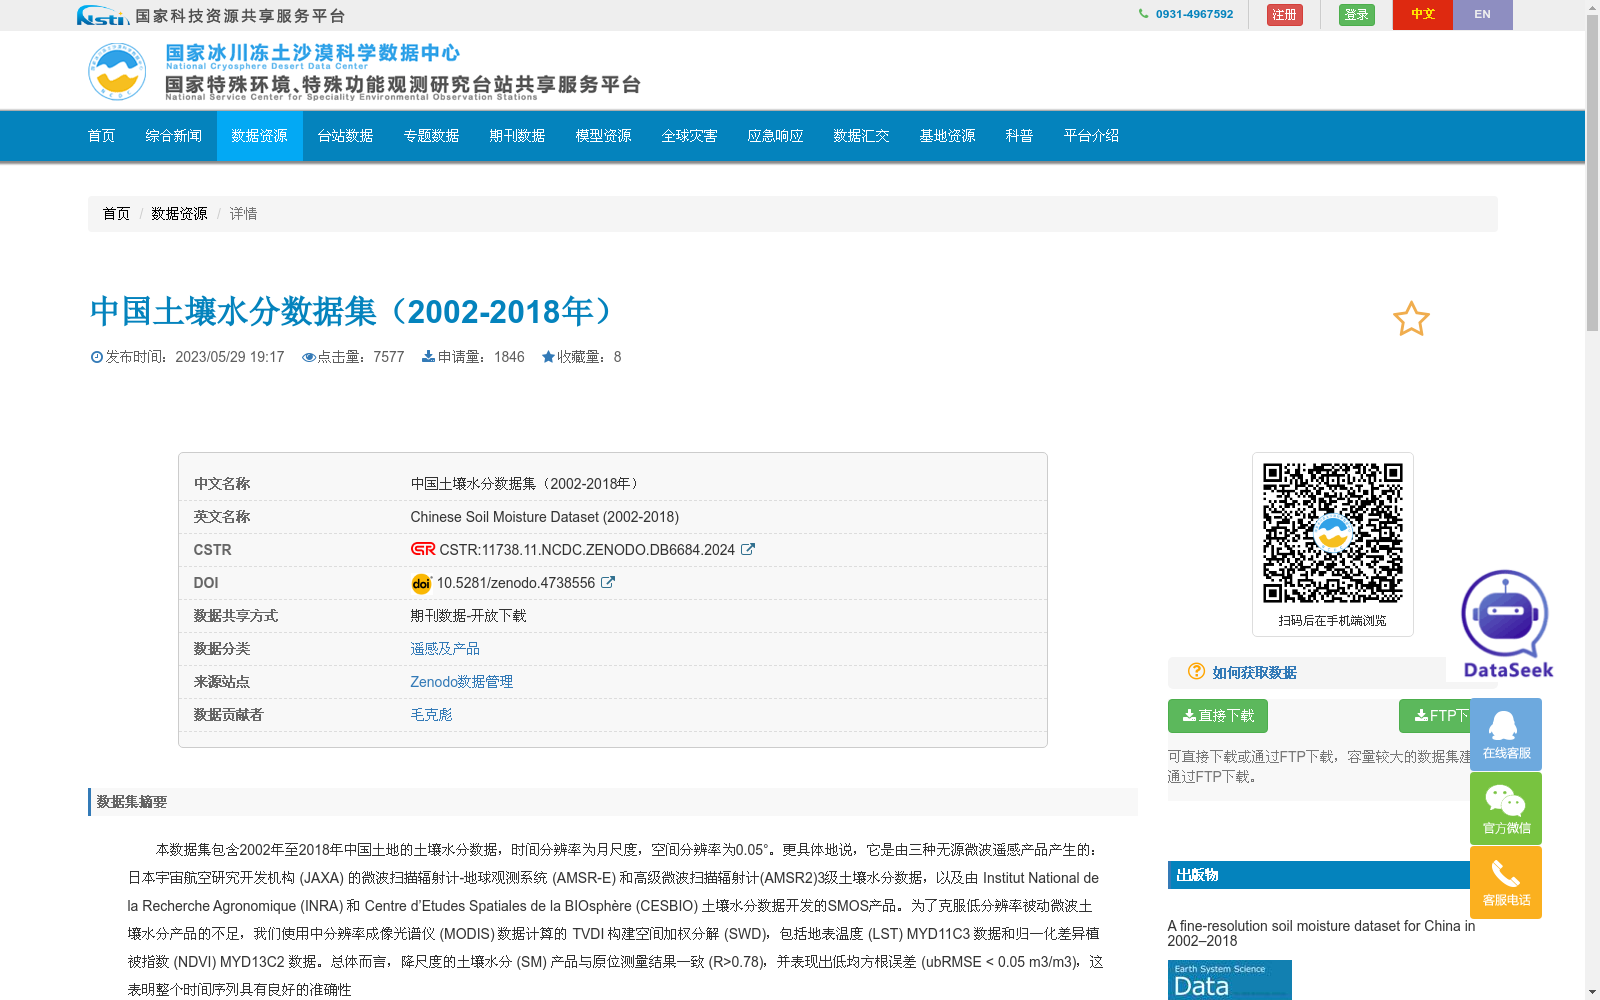Click DOI value 10.5281/zenodo.4738556
The height and width of the screenshot is (1000, 1600).
(x=516, y=582)
